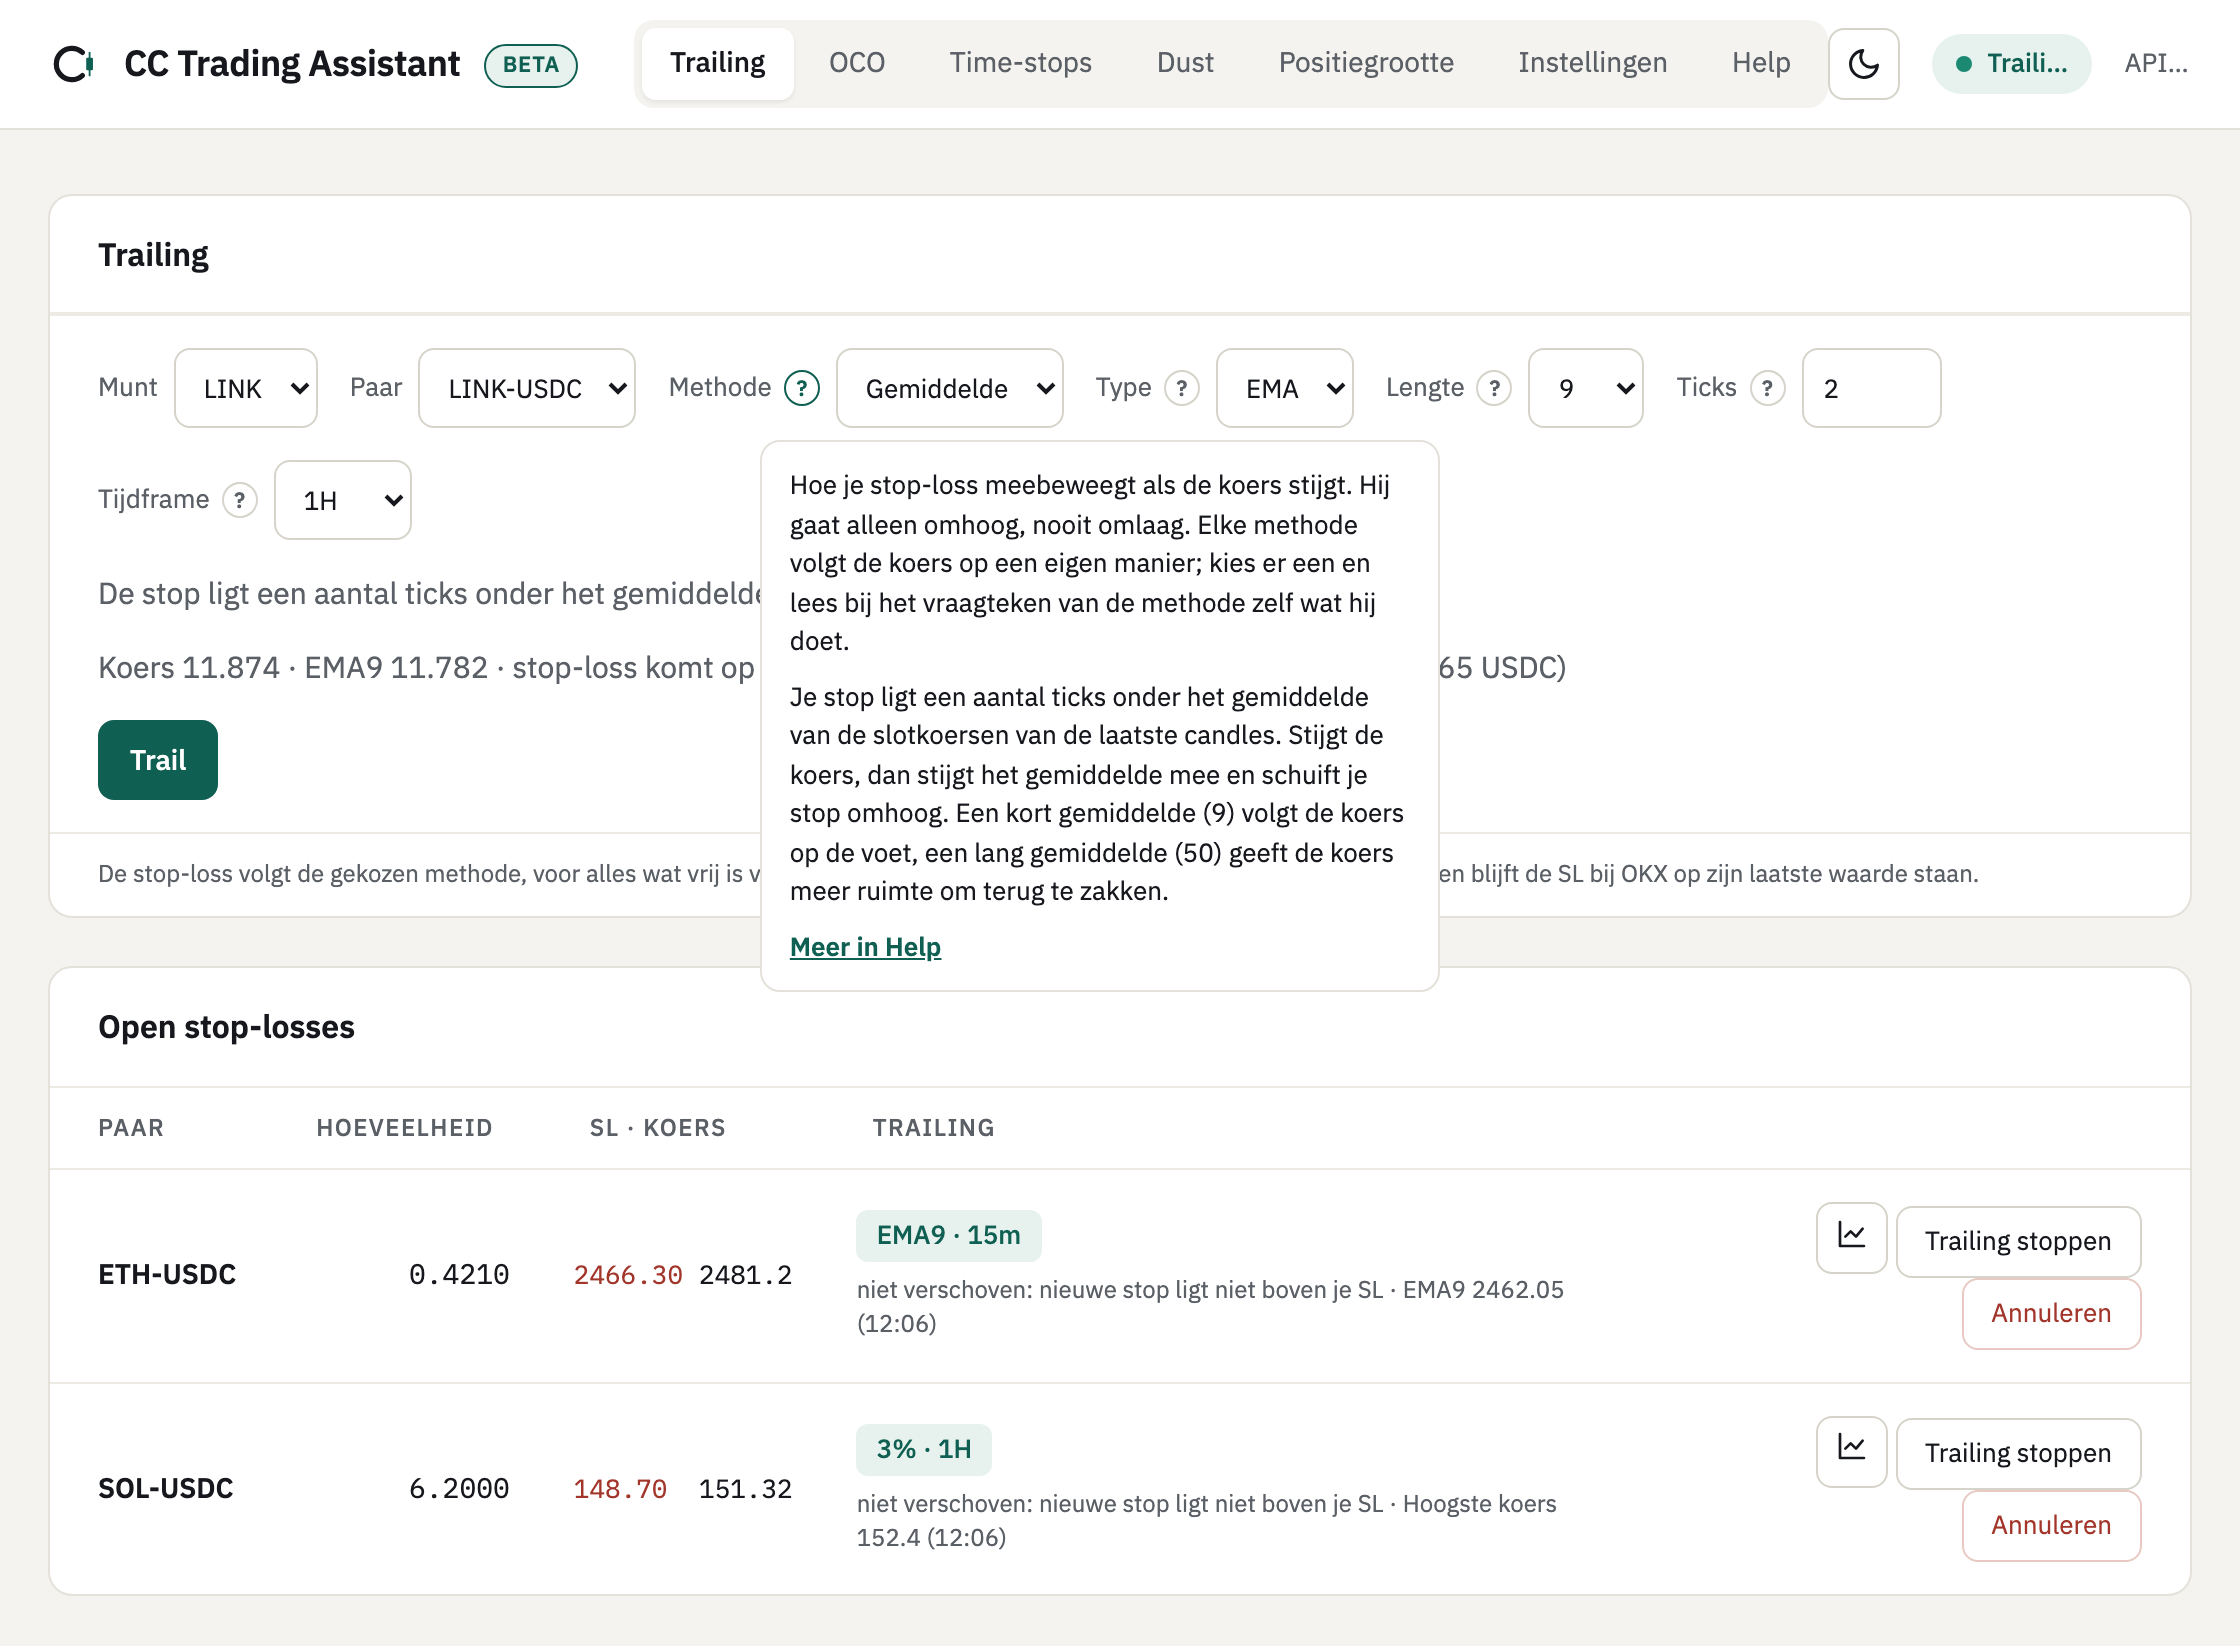The height and width of the screenshot is (1646, 2240).
Task: Click the Ticks input field
Action: [x=1872, y=388]
